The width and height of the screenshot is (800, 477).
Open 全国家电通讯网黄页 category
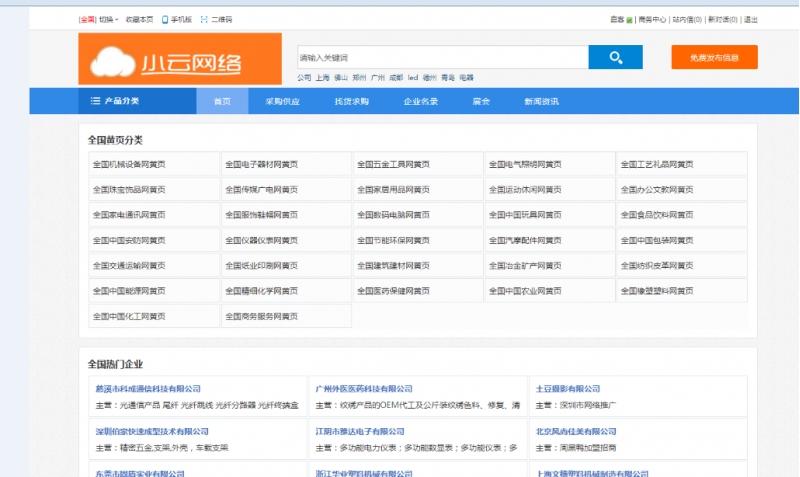click(129, 215)
